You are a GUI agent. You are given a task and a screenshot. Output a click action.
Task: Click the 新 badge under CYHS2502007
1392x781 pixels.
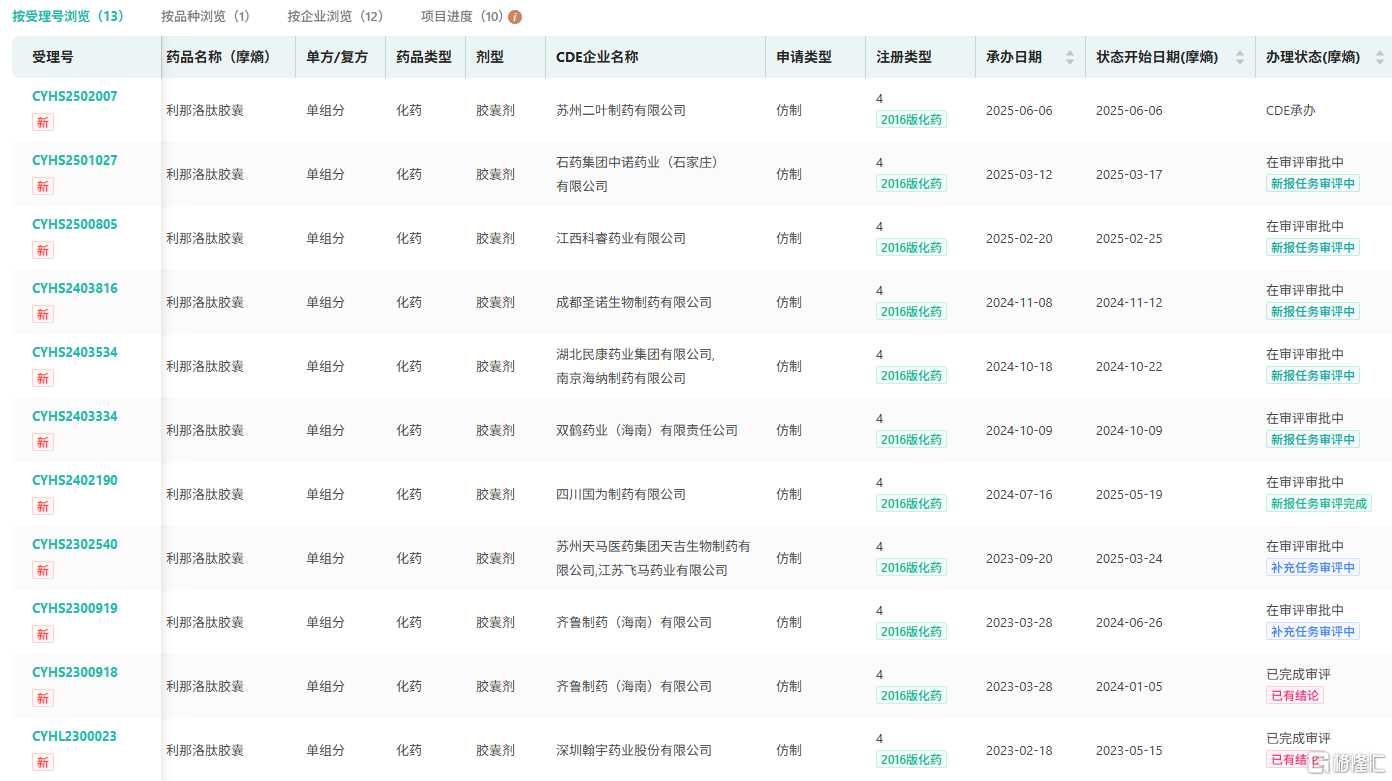click(x=43, y=122)
